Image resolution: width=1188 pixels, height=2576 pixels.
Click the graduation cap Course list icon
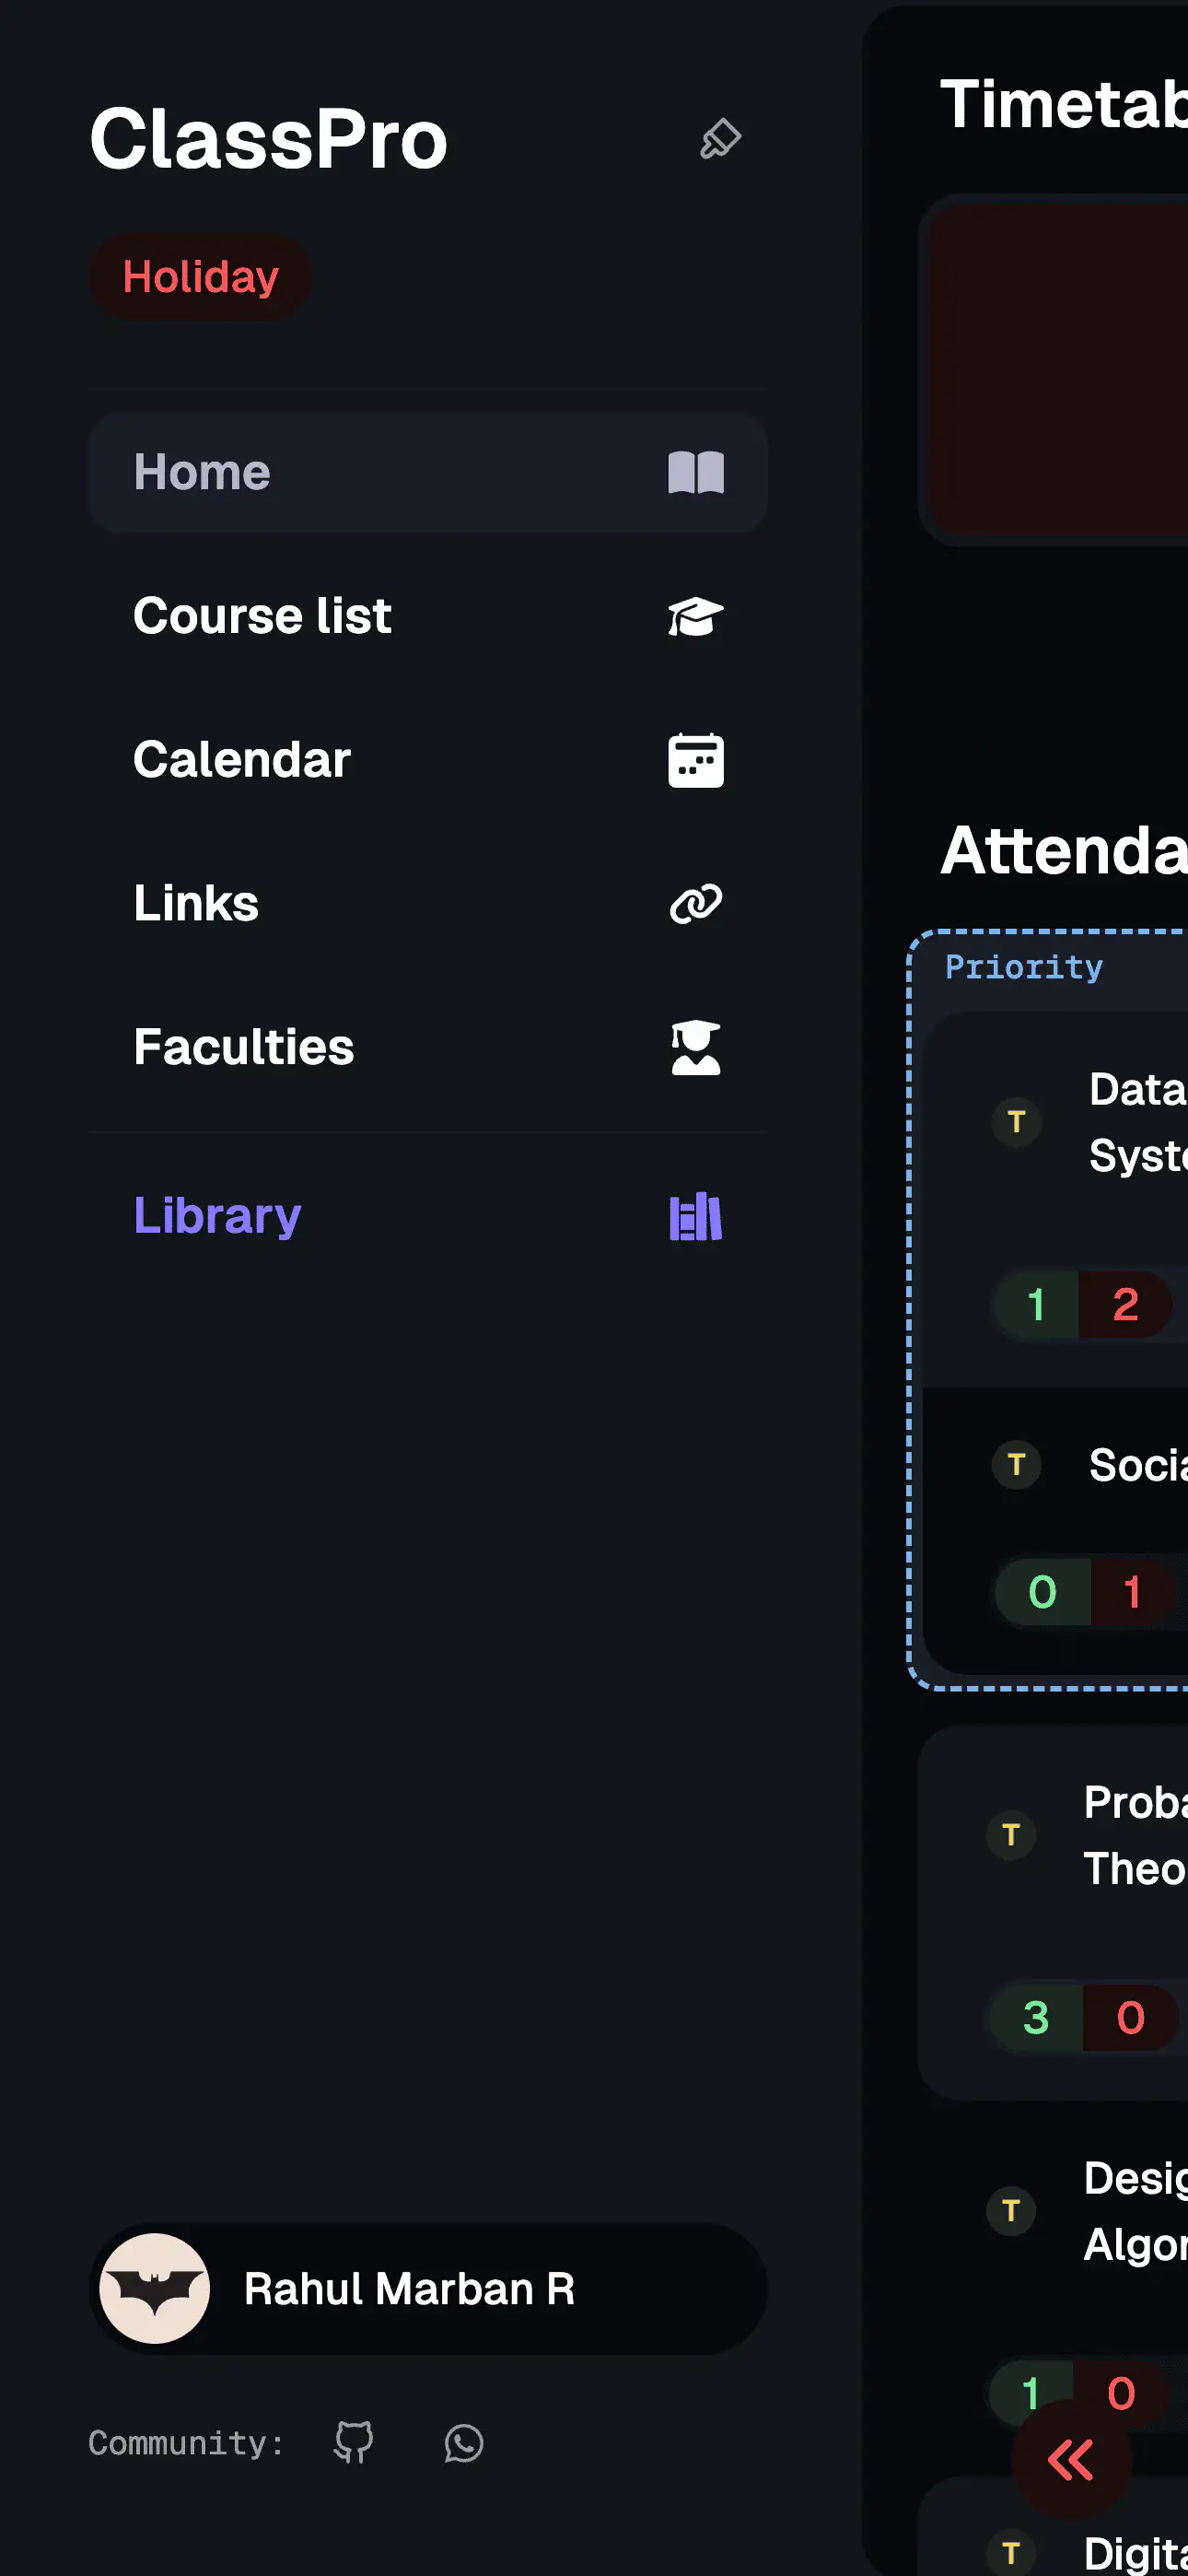(x=695, y=616)
